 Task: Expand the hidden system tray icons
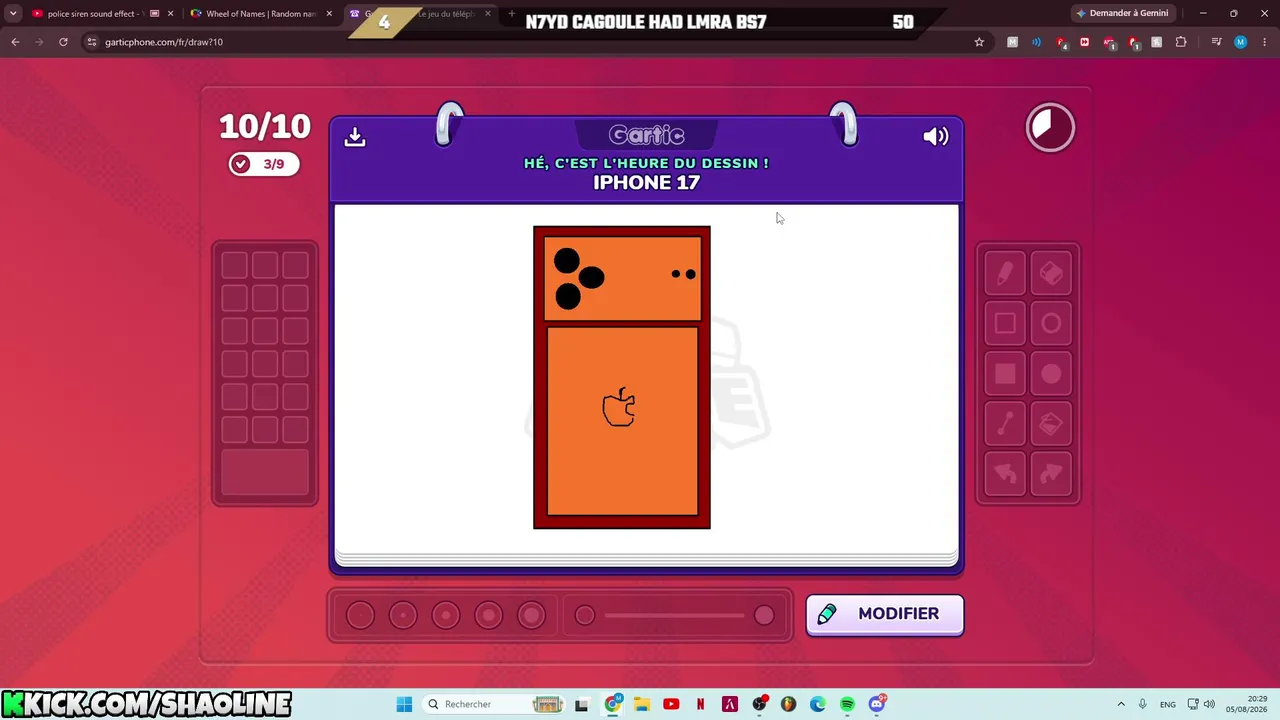[1121, 704]
